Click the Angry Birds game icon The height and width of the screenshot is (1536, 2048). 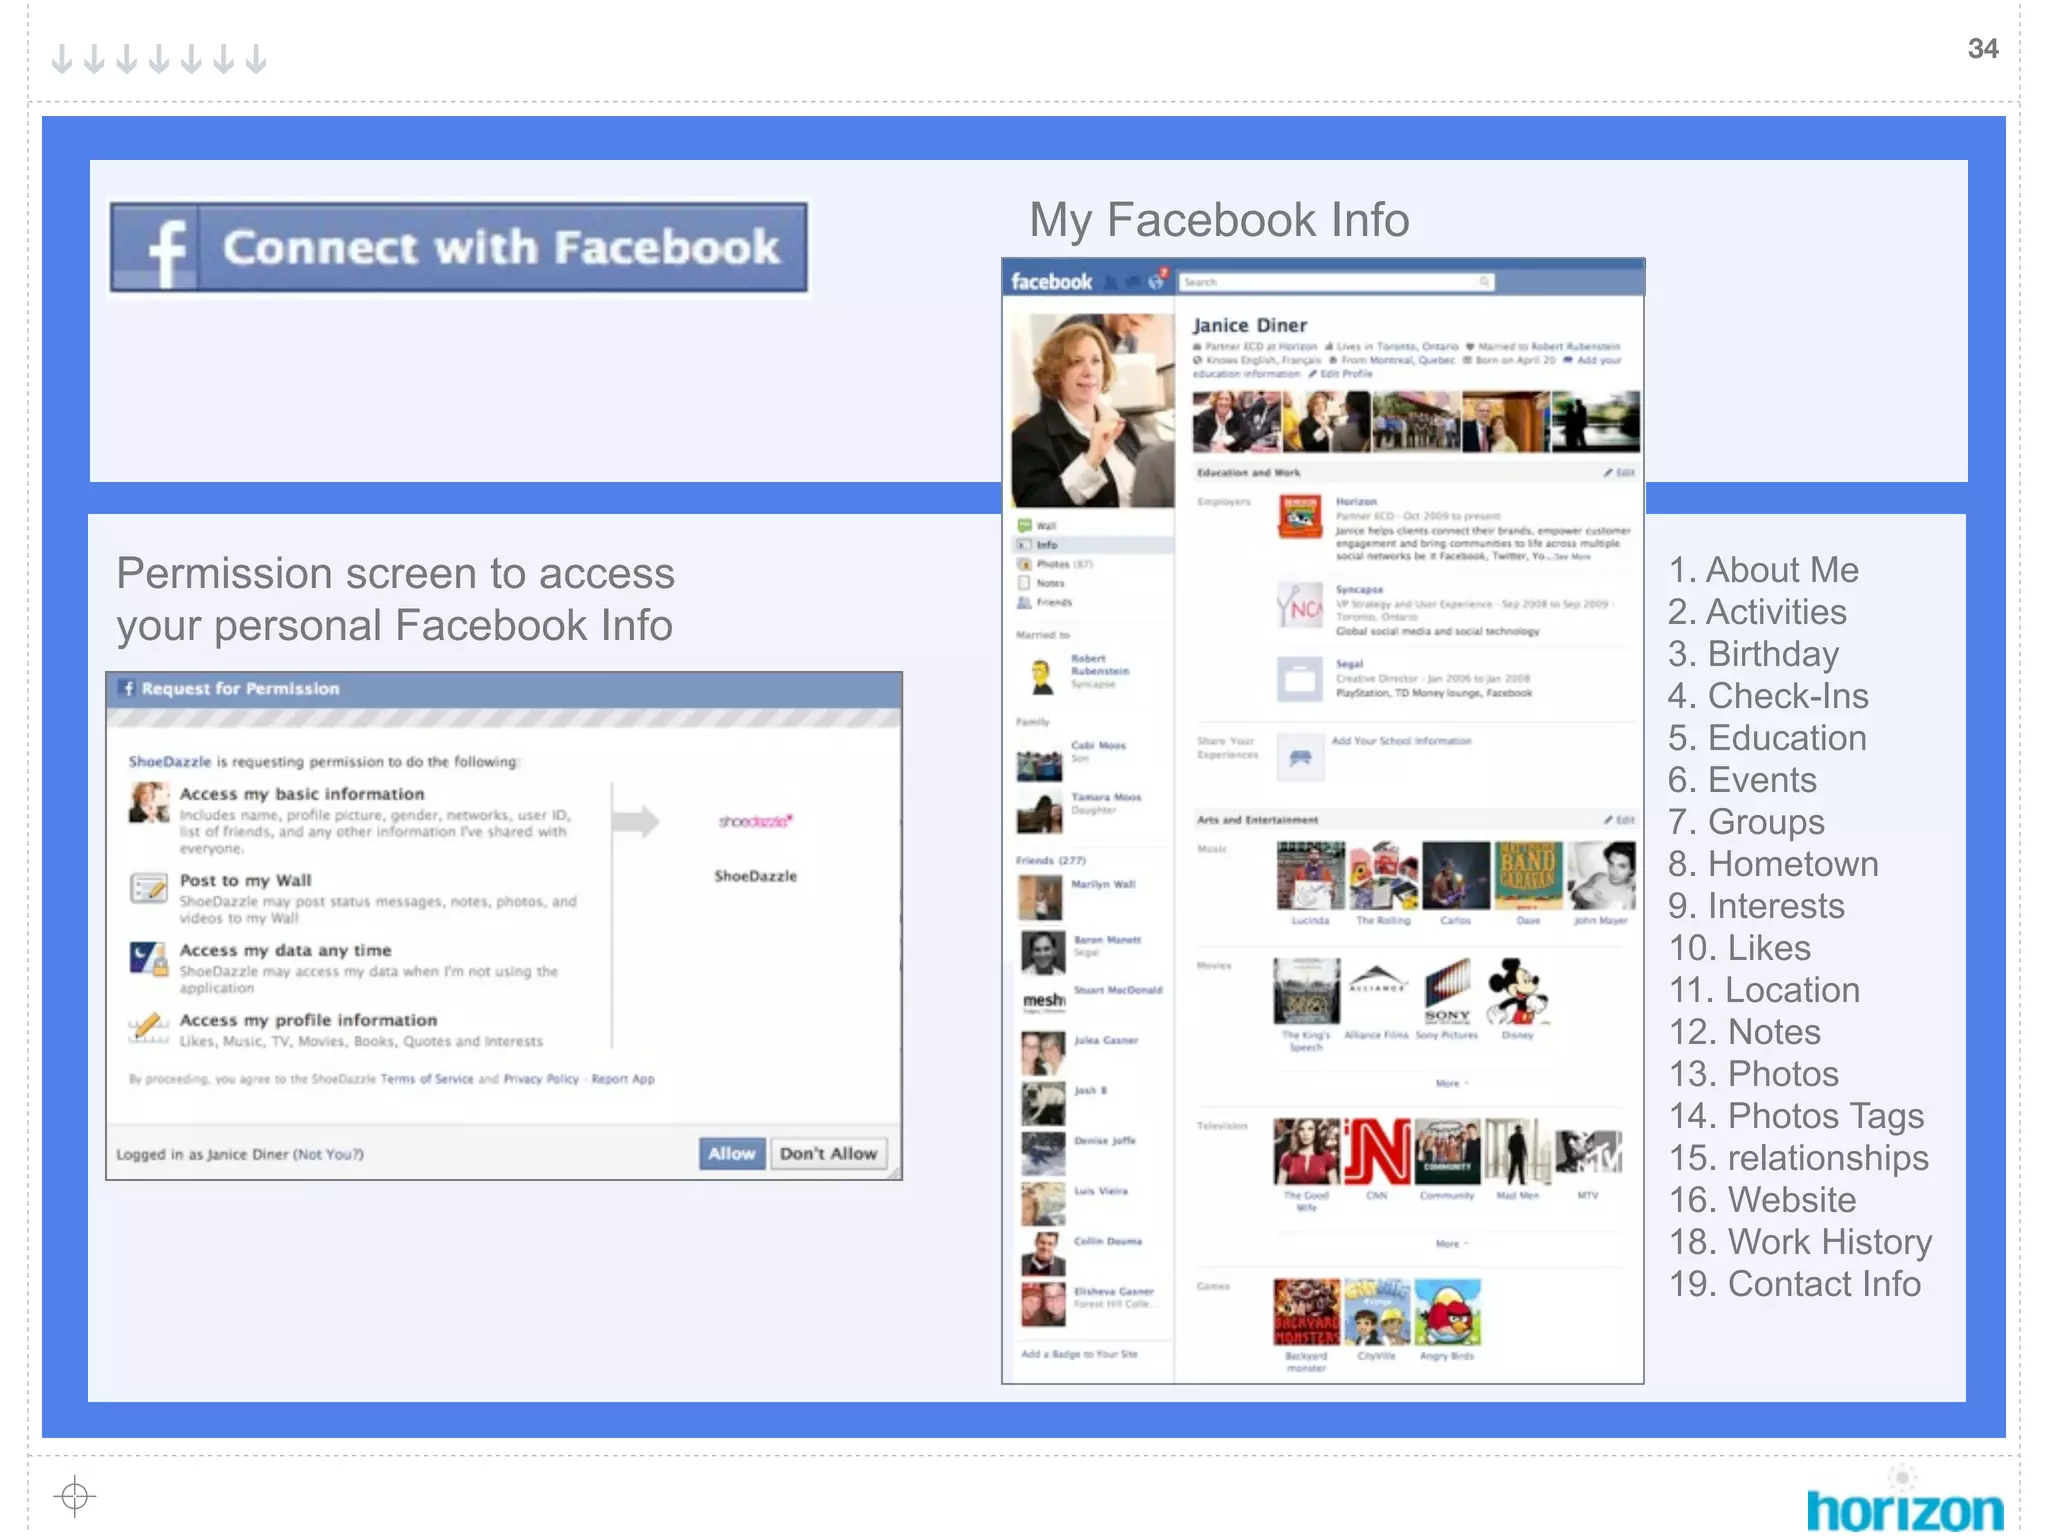pyautogui.click(x=1447, y=1312)
